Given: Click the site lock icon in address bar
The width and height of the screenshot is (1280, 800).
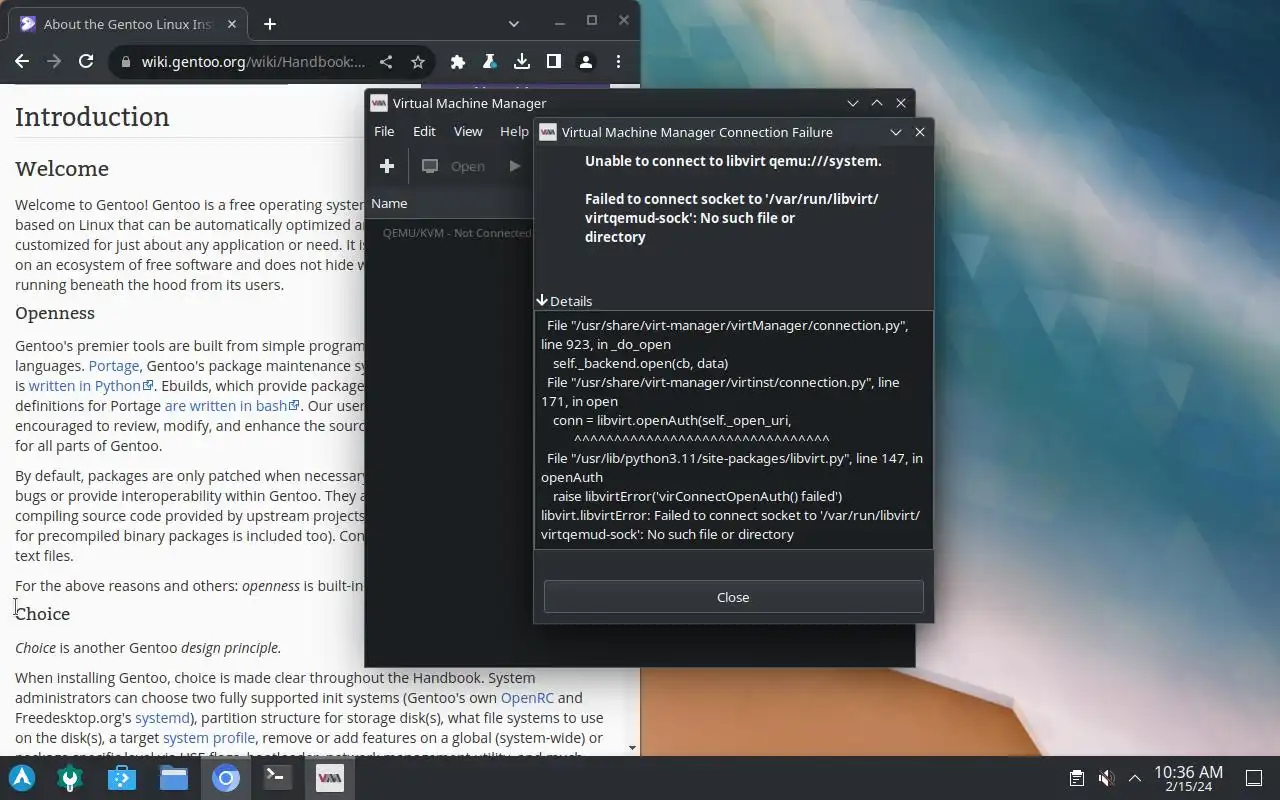Looking at the screenshot, I should (x=125, y=62).
